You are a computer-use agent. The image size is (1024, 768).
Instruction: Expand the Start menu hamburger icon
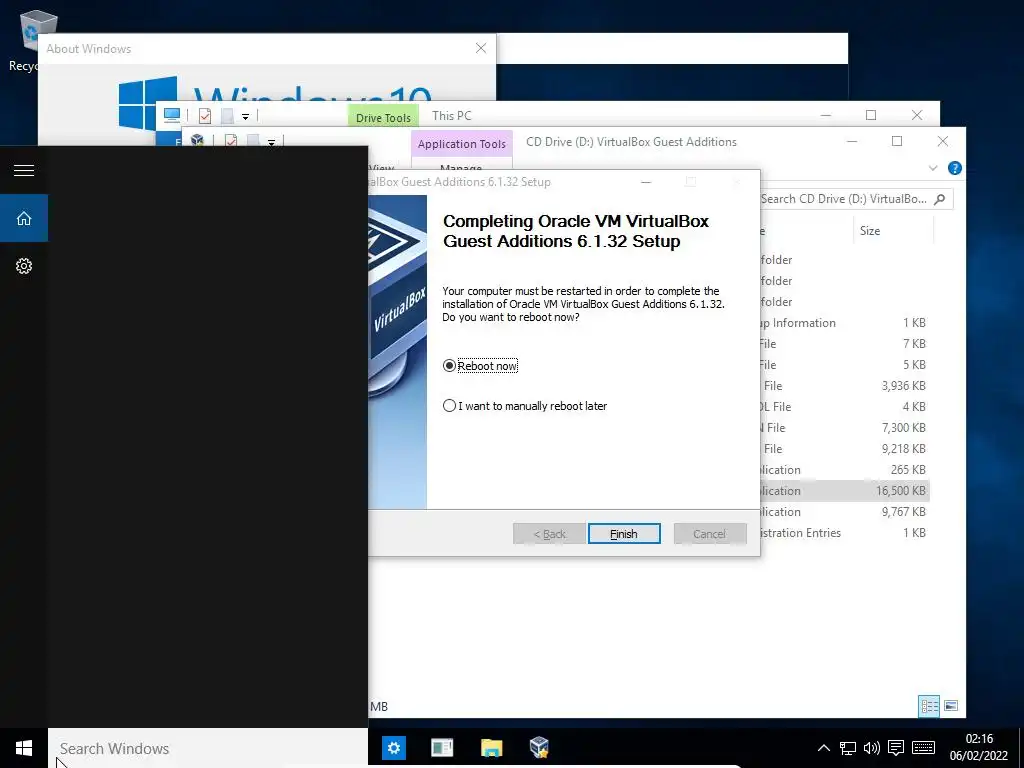[24, 170]
